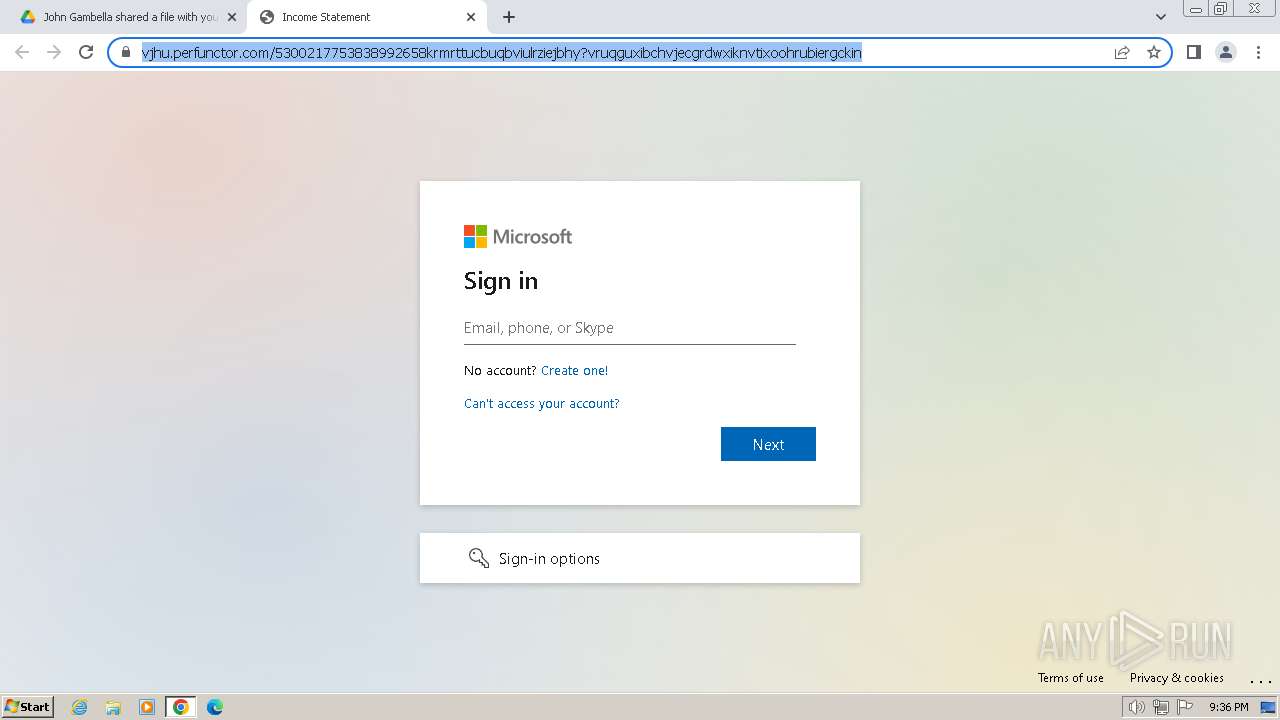Open the Terms of use link

click(1071, 678)
